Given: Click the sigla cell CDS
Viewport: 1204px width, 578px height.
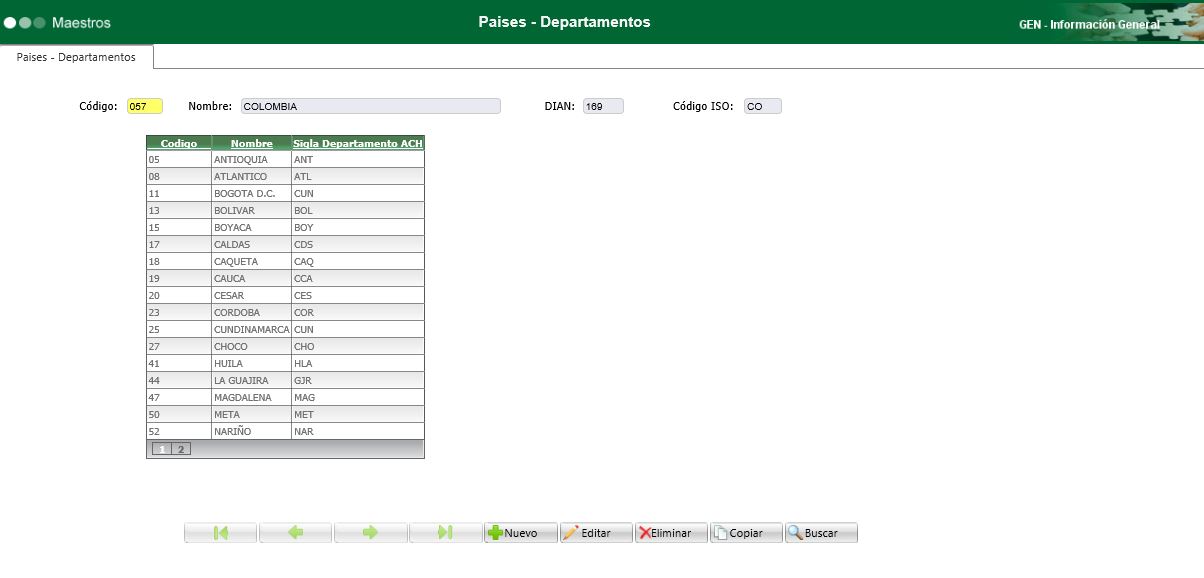Looking at the screenshot, I should tap(358, 244).
